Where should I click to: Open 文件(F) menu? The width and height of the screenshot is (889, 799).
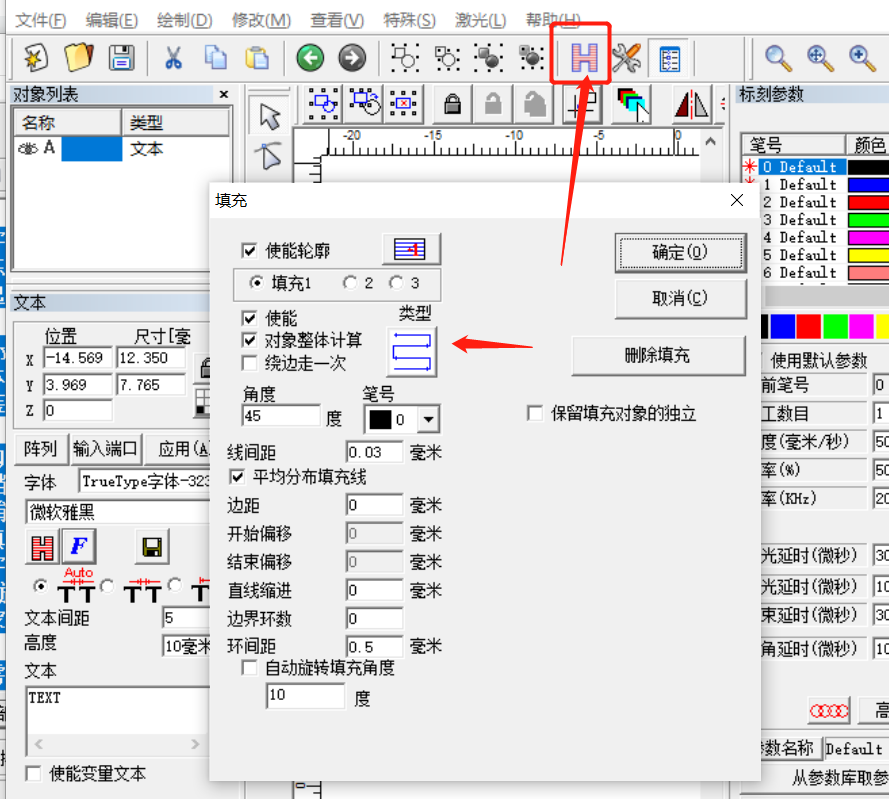[40, 20]
